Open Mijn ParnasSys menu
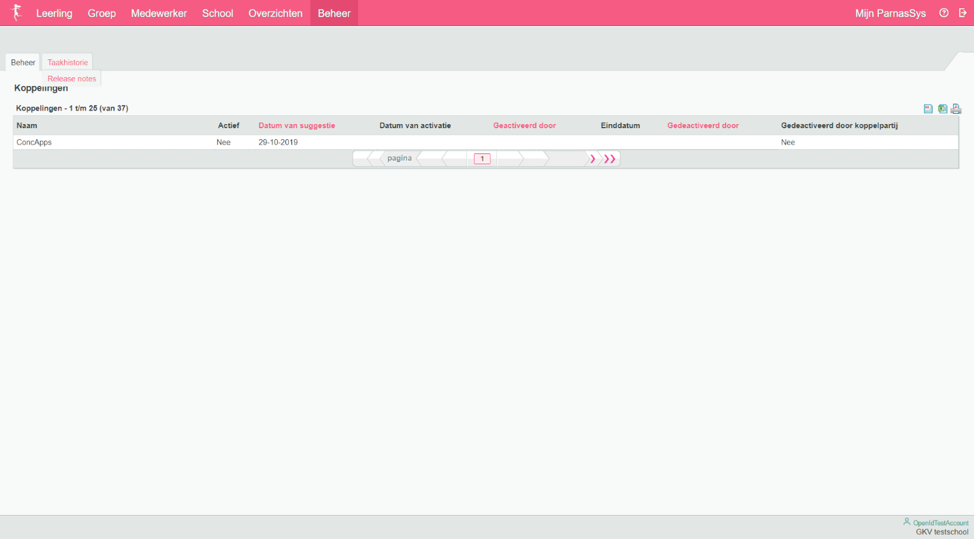The image size is (974, 539). pyautogui.click(x=890, y=13)
